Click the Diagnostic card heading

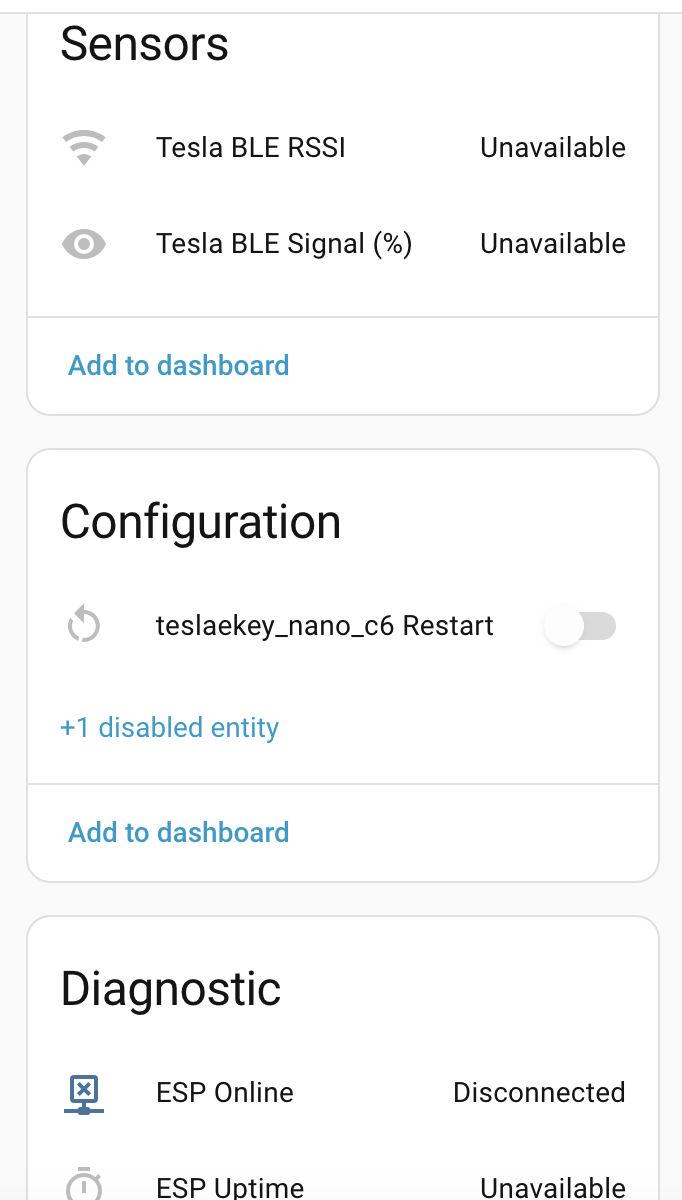pos(171,989)
